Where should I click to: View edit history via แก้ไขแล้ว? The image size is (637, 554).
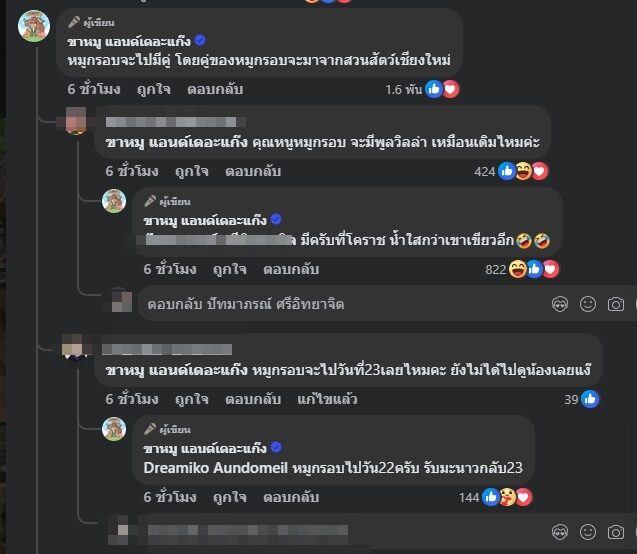click(x=327, y=399)
